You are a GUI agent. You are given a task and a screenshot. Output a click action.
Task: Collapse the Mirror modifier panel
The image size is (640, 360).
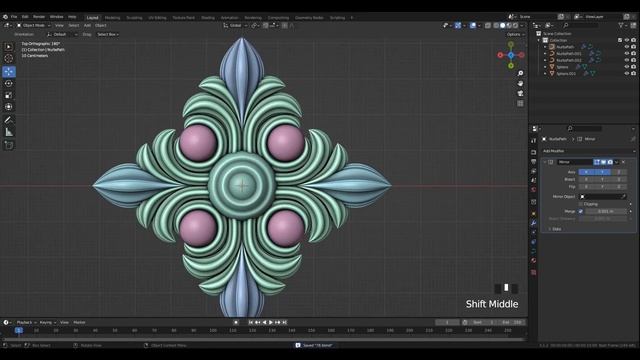[x=545, y=162]
